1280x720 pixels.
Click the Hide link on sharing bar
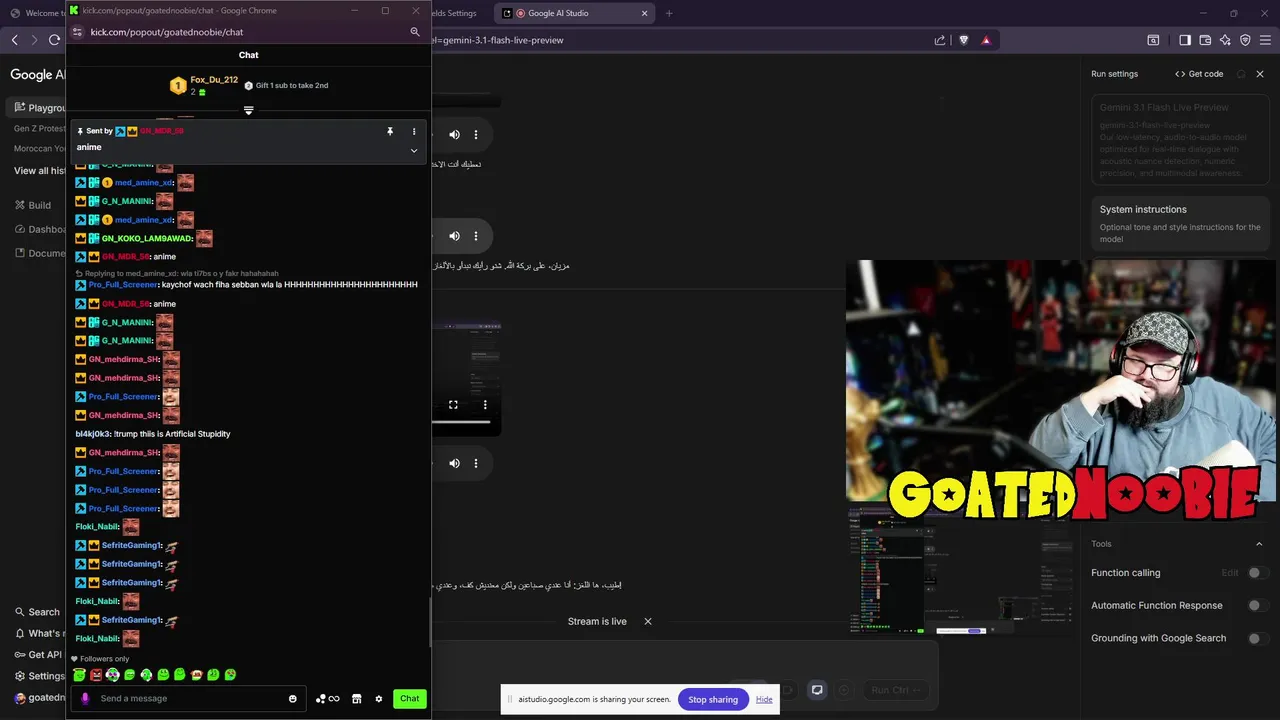[764, 699]
